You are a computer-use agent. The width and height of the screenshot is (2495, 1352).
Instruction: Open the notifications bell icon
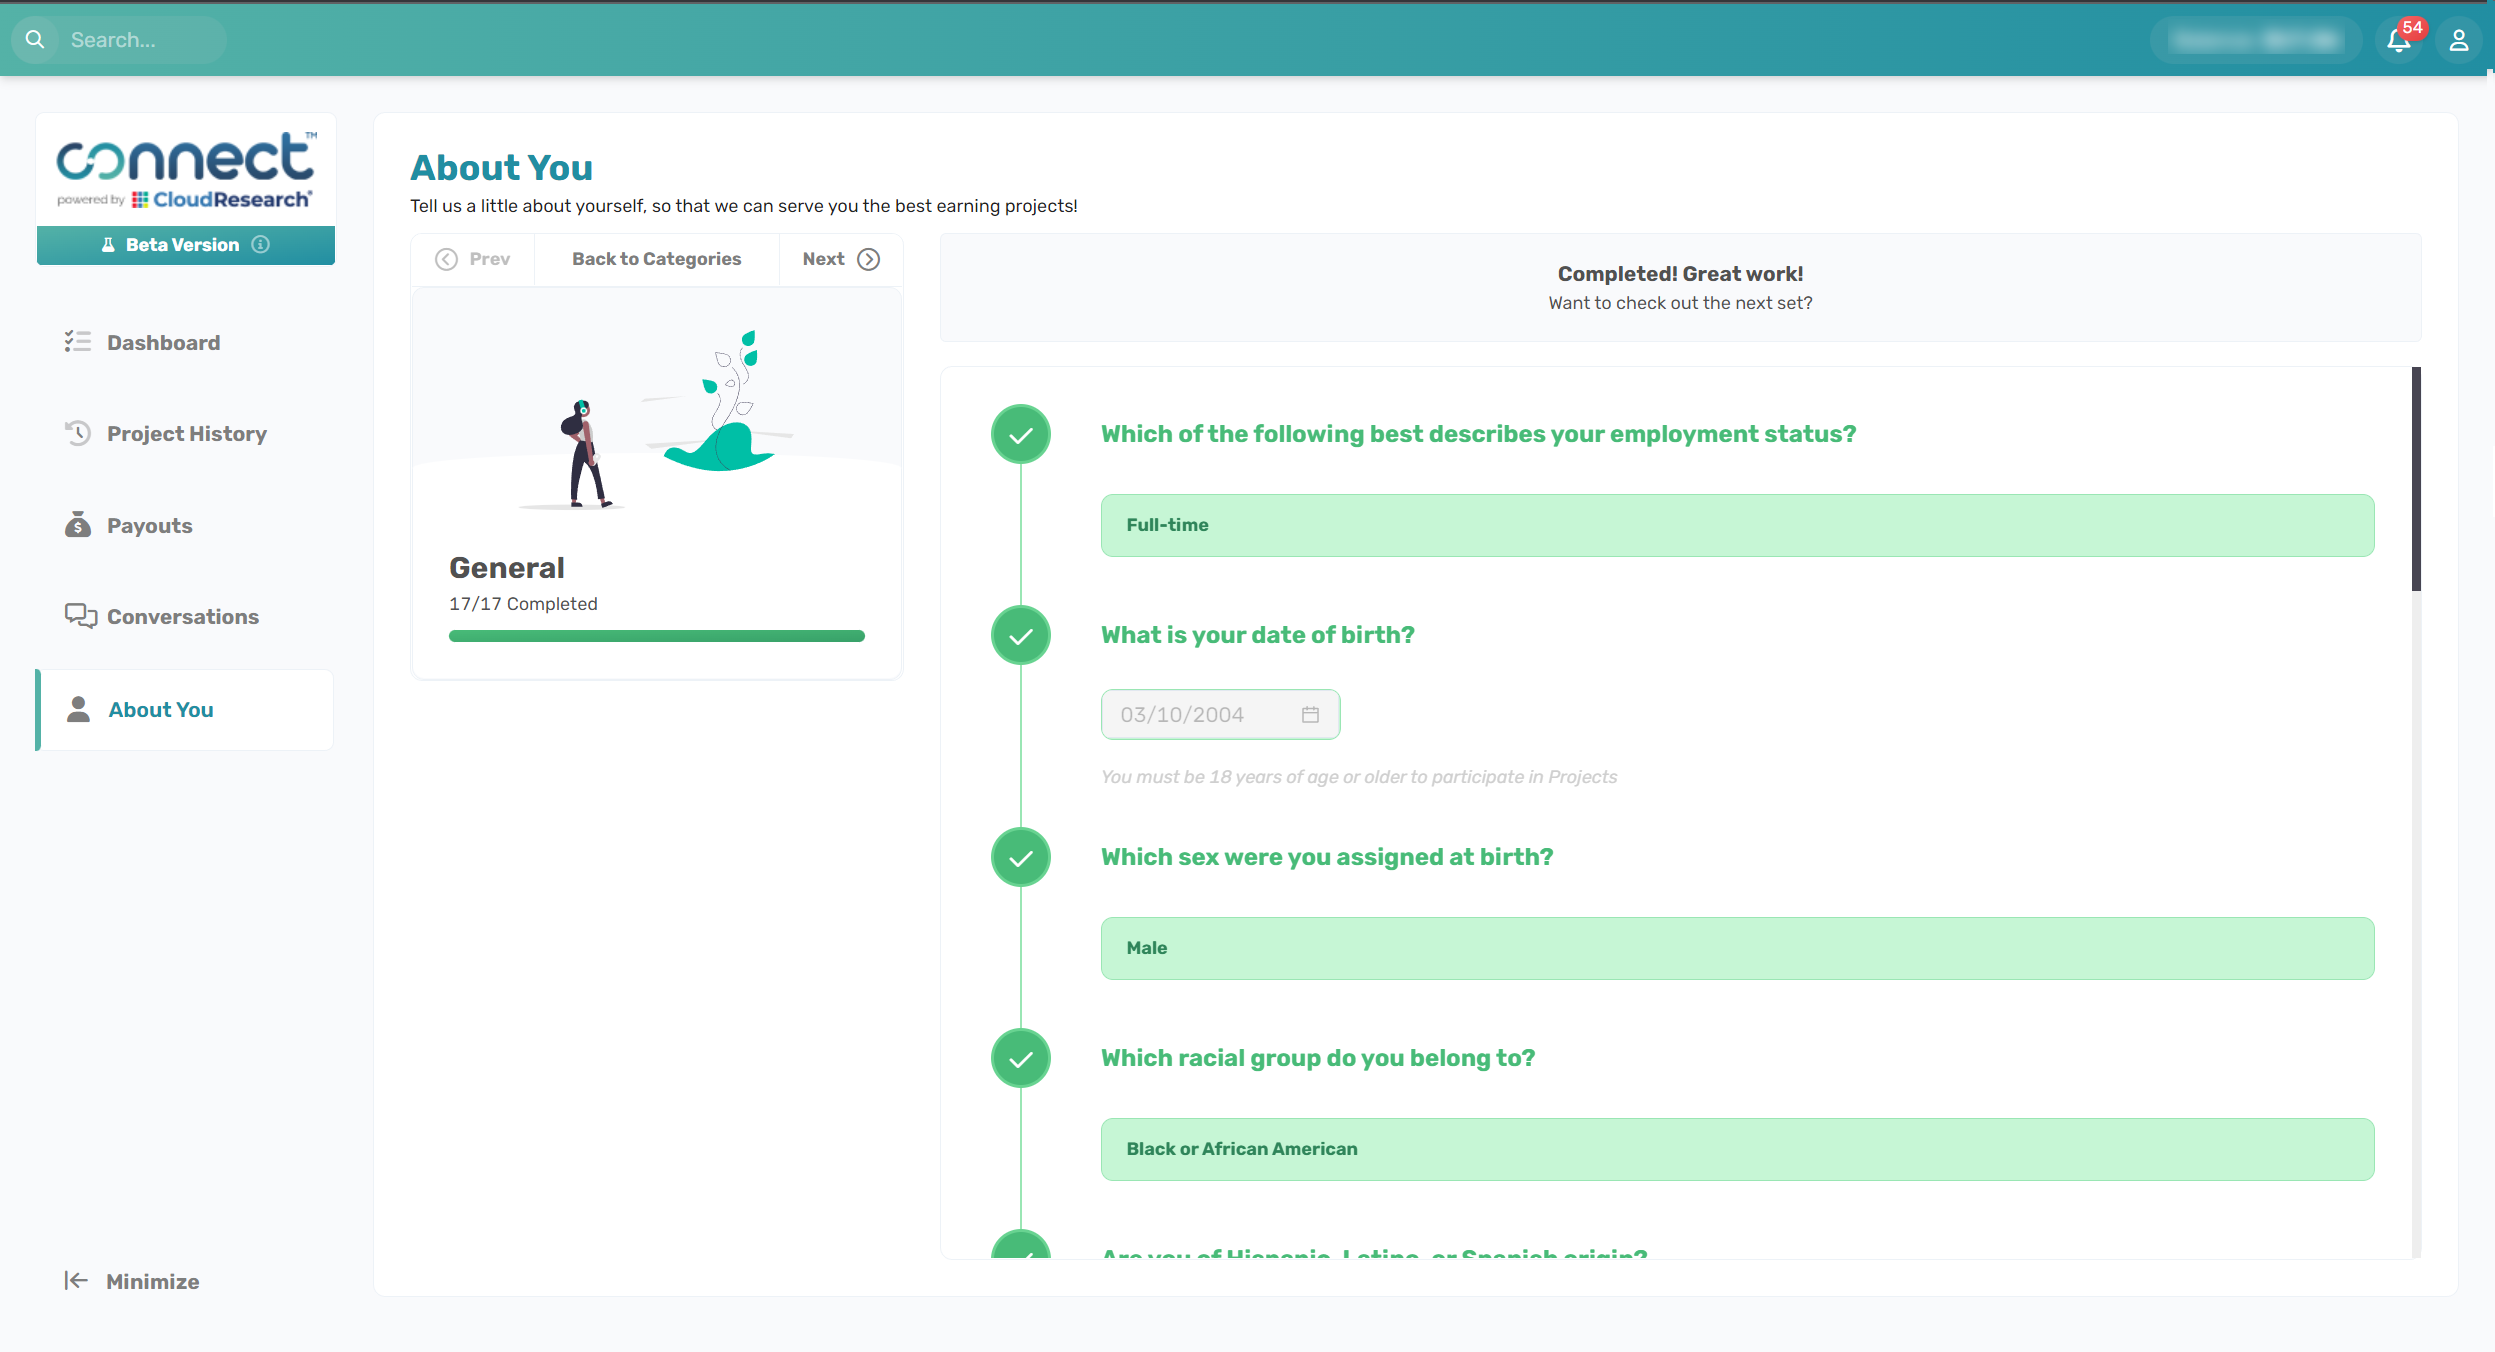(x=2398, y=40)
